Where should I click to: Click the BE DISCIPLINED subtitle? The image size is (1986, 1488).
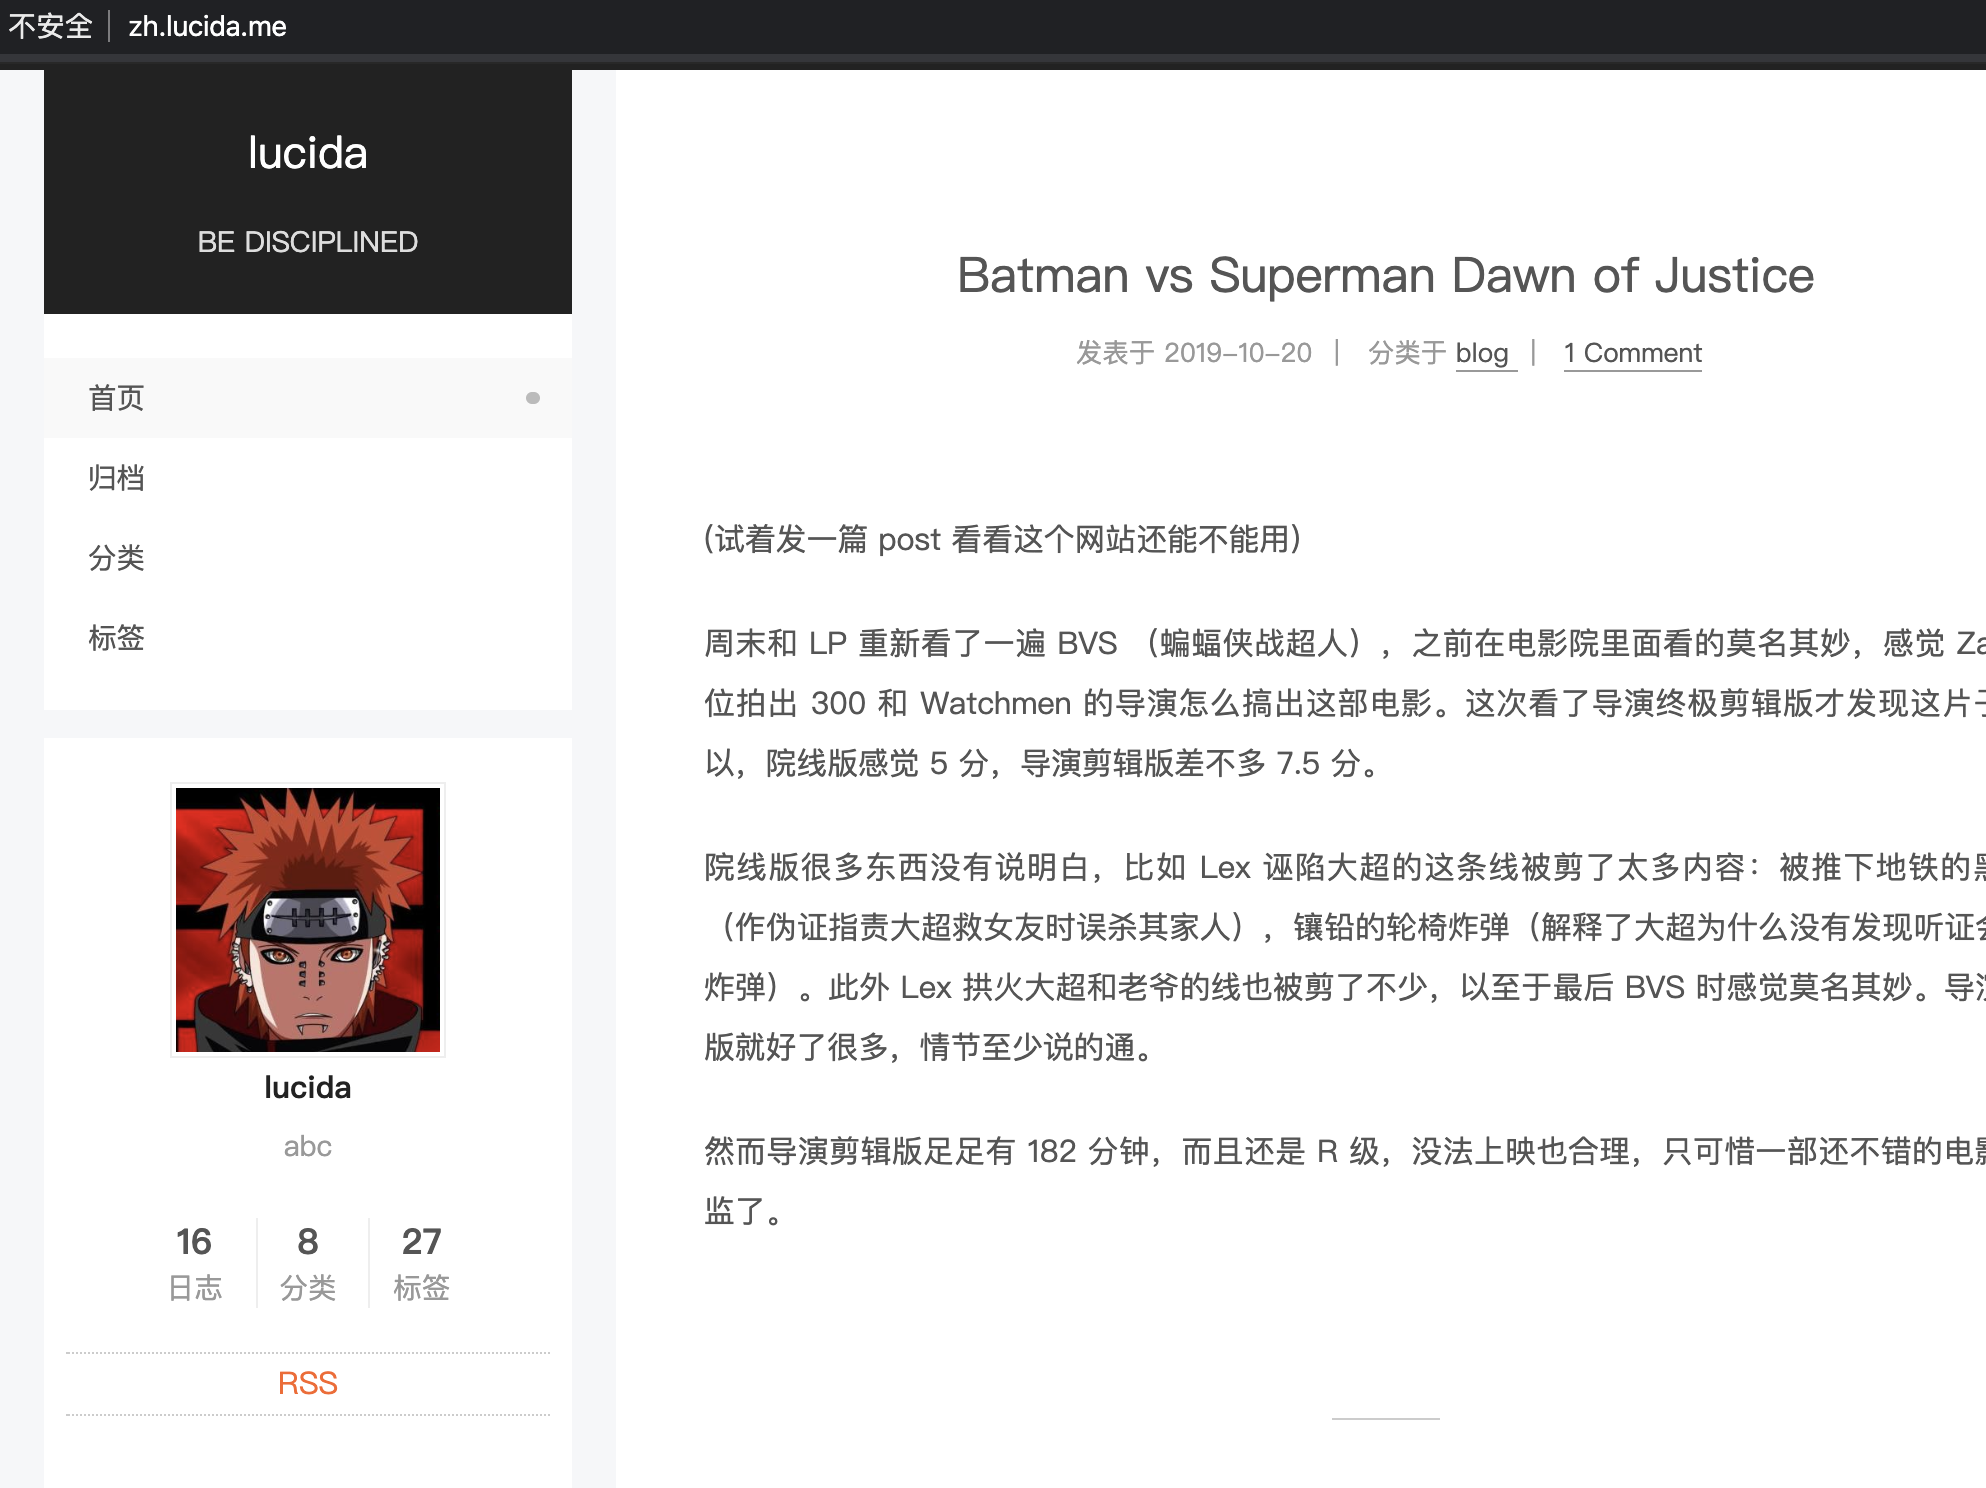(307, 242)
